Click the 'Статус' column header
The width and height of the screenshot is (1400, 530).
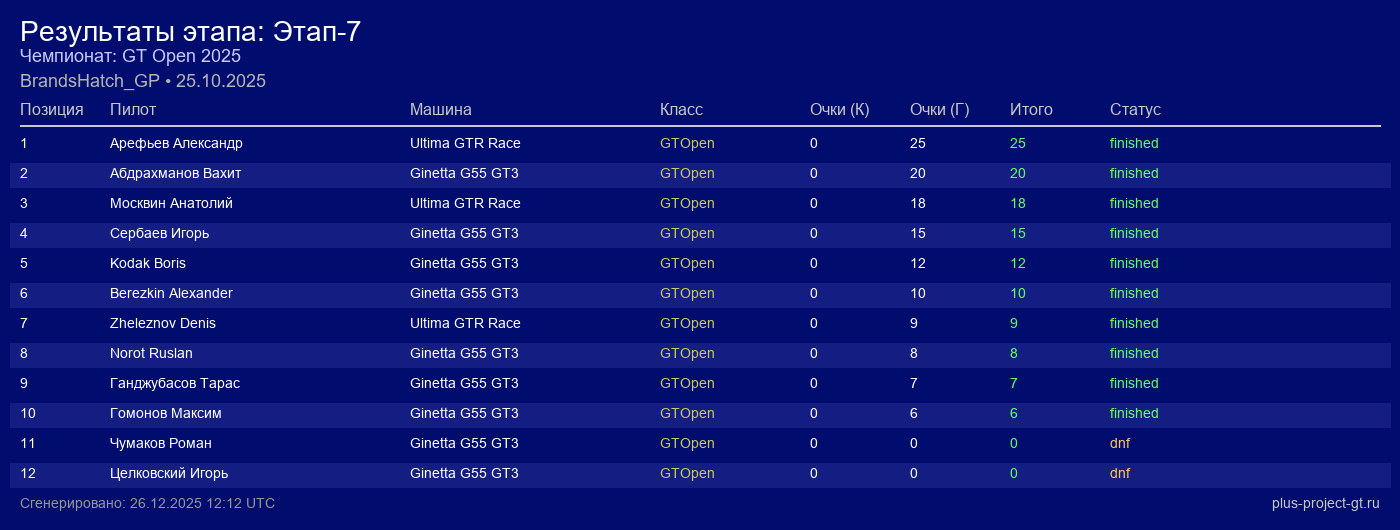click(x=1135, y=109)
